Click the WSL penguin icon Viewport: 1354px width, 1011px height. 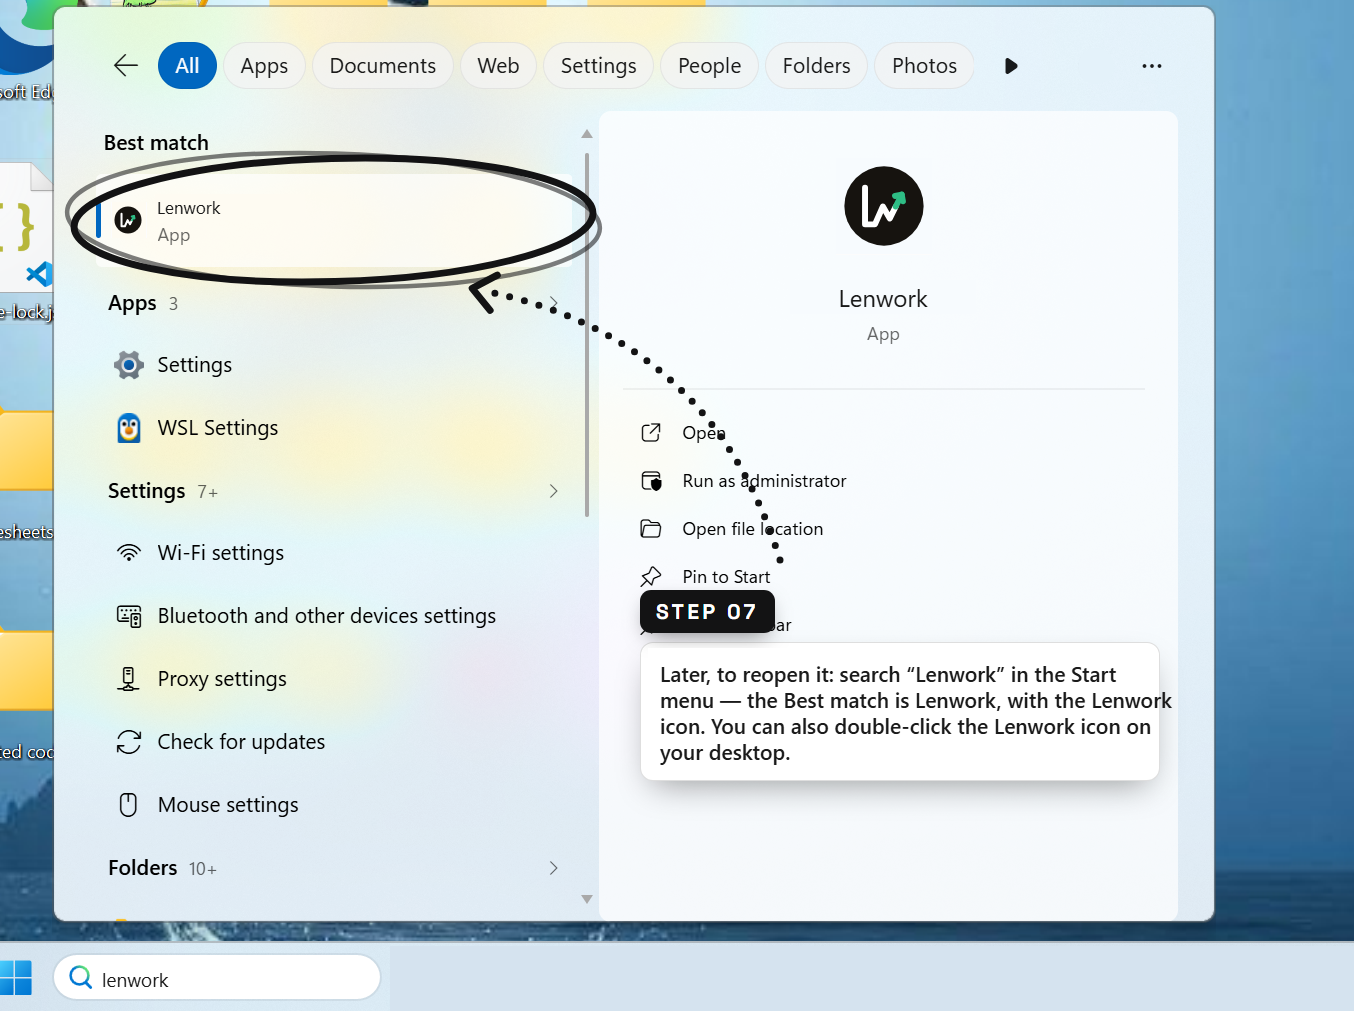click(129, 428)
